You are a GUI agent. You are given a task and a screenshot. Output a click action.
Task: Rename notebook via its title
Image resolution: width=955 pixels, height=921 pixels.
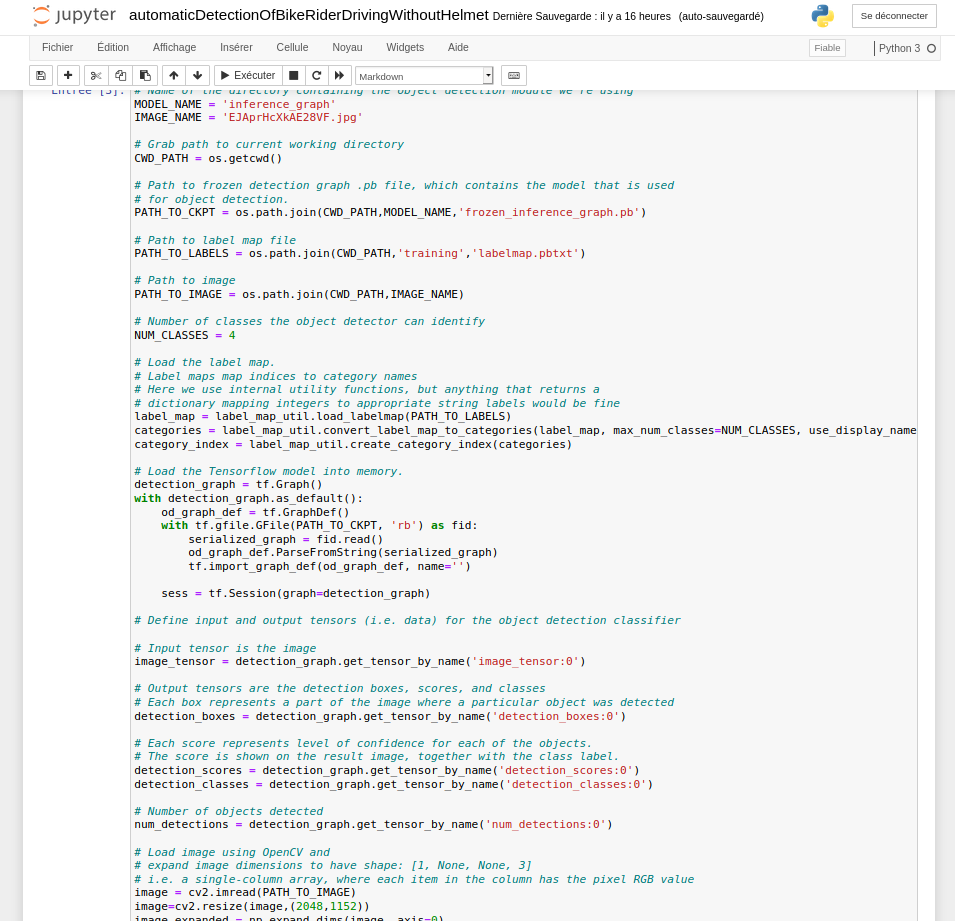click(309, 15)
